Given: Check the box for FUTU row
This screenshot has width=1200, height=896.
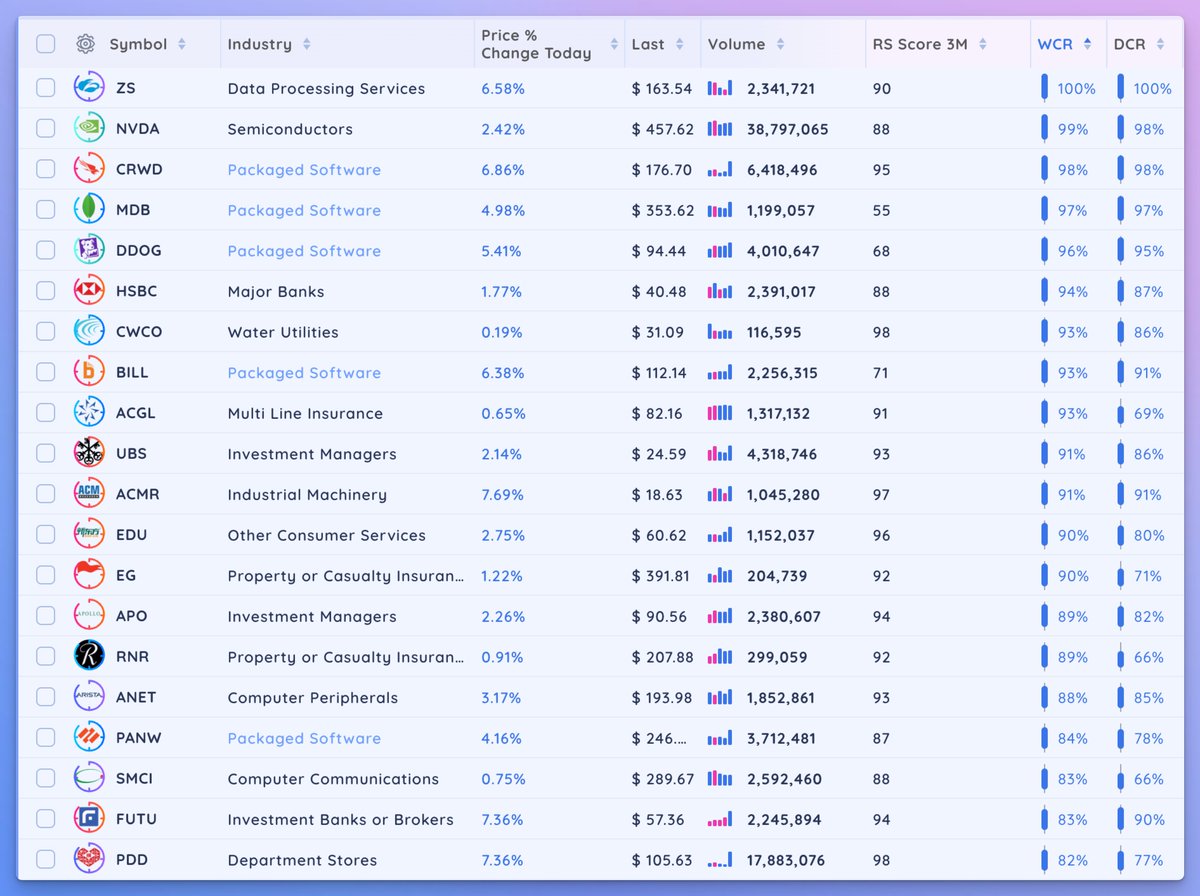Looking at the screenshot, I should click(x=46, y=819).
